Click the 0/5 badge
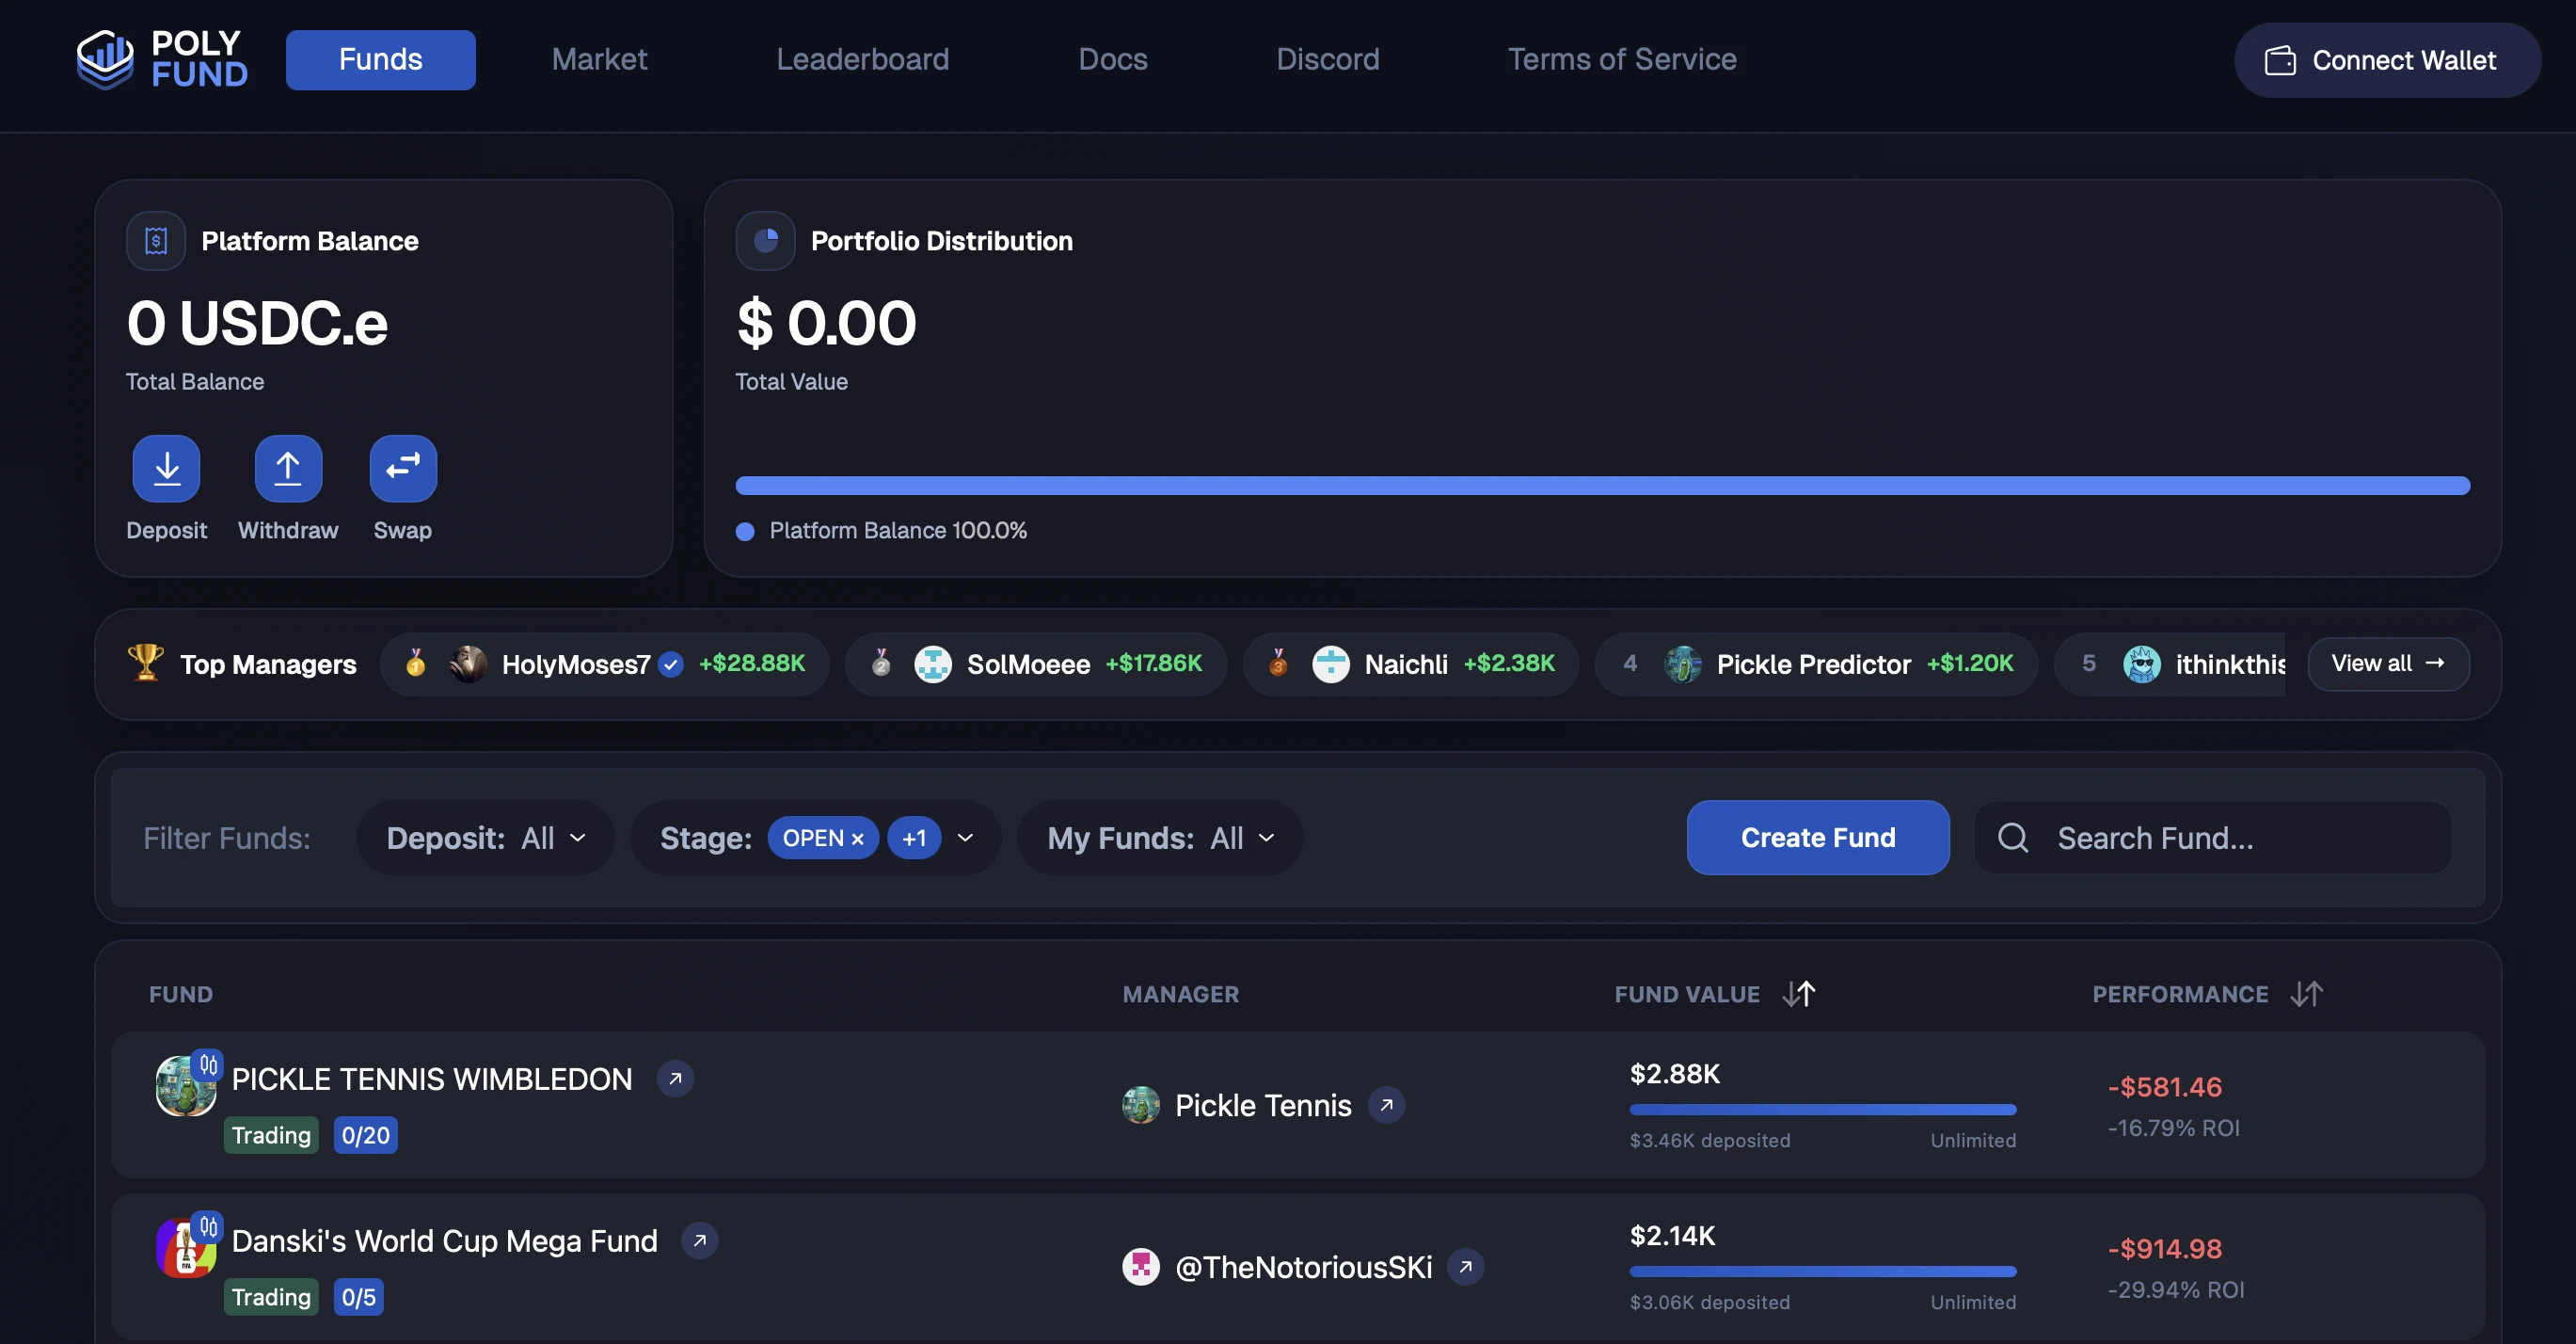This screenshot has width=2576, height=1344. (358, 1297)
